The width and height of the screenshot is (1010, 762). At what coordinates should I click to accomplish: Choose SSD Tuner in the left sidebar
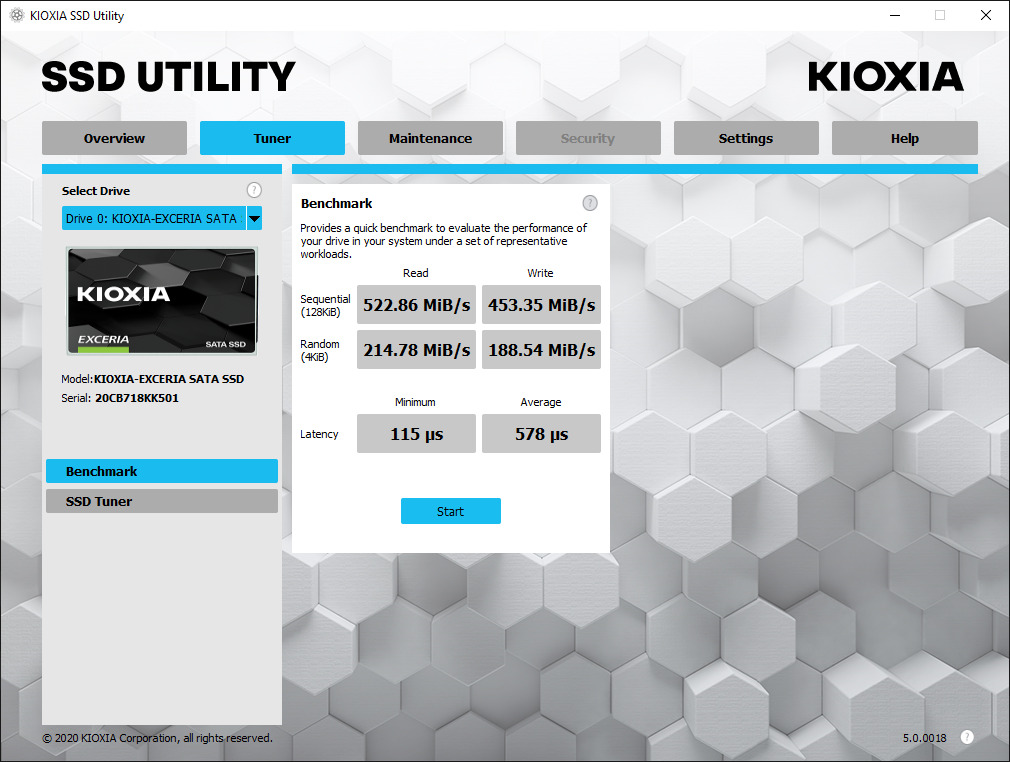(161, 501)
